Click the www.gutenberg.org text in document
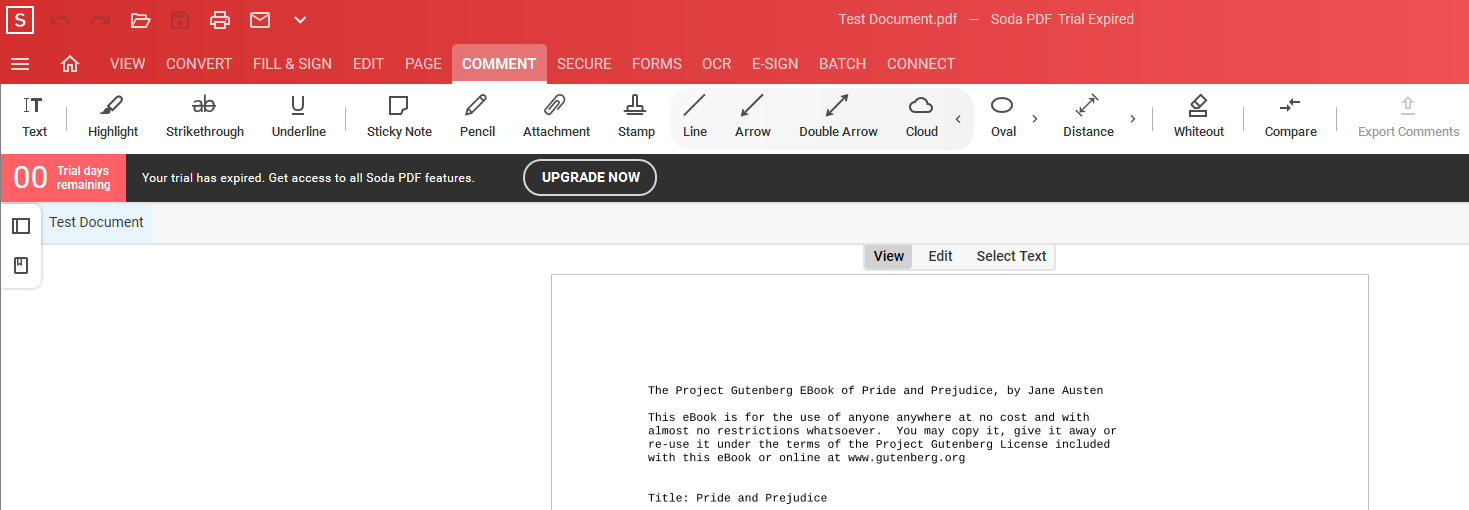Screen dimensions: 1469x510 coord(906,458)
